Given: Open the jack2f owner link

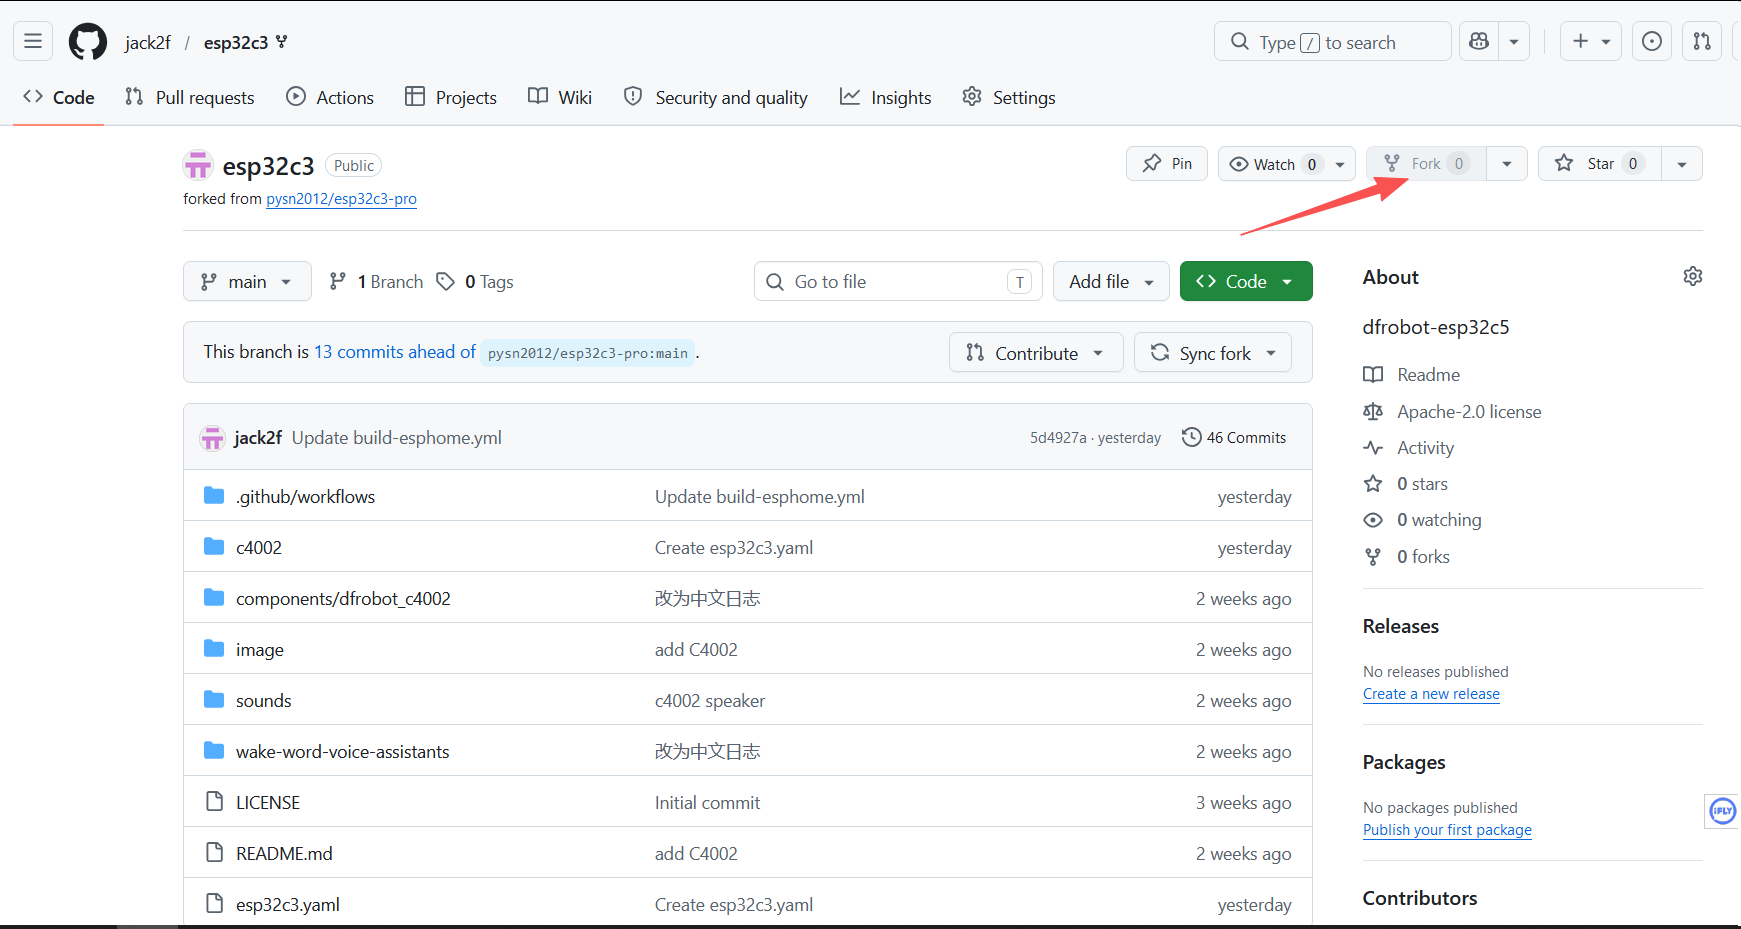Looking at the screenshot, I should coord(148,42).
